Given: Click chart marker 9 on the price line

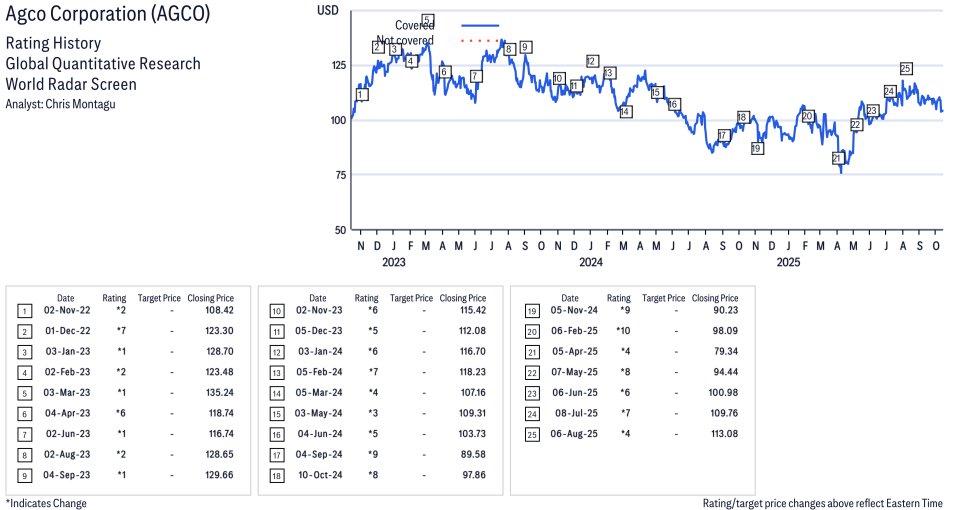Looking at the screenshot, I should [x=526, y=47].
